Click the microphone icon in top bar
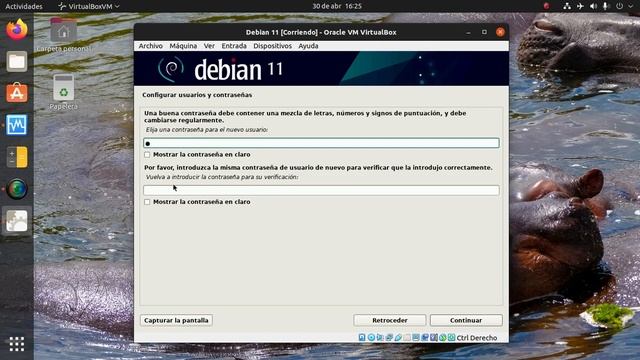The height and width of the screenshot is (360, 640). pos(606,6)
